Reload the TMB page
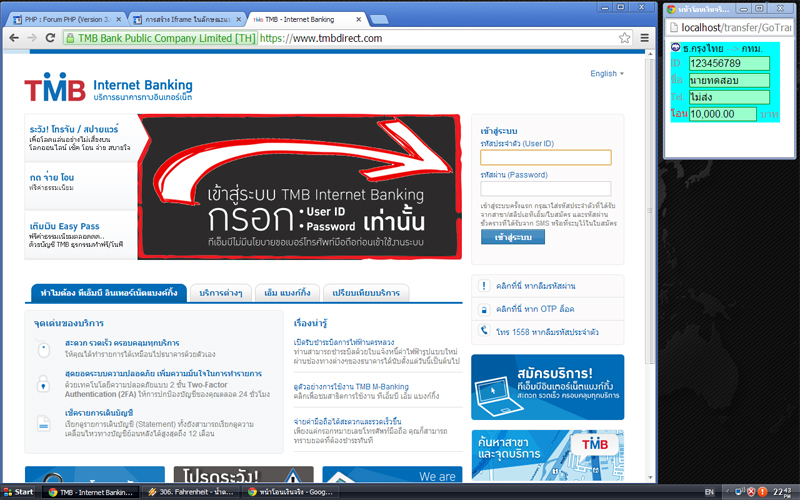 (50, 38)
